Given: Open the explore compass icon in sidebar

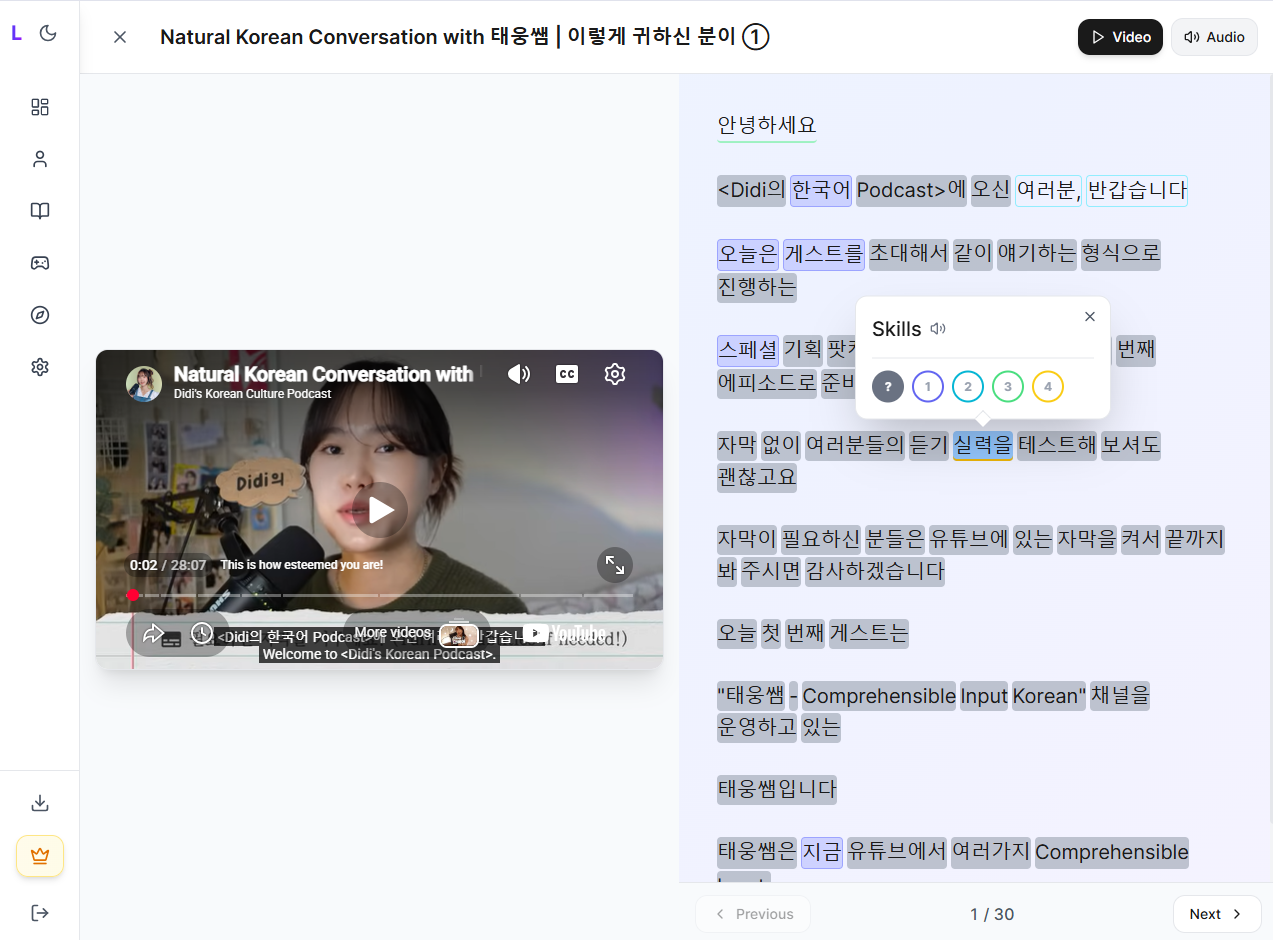Looking at the screenshot, I should [x=40, y=315].
